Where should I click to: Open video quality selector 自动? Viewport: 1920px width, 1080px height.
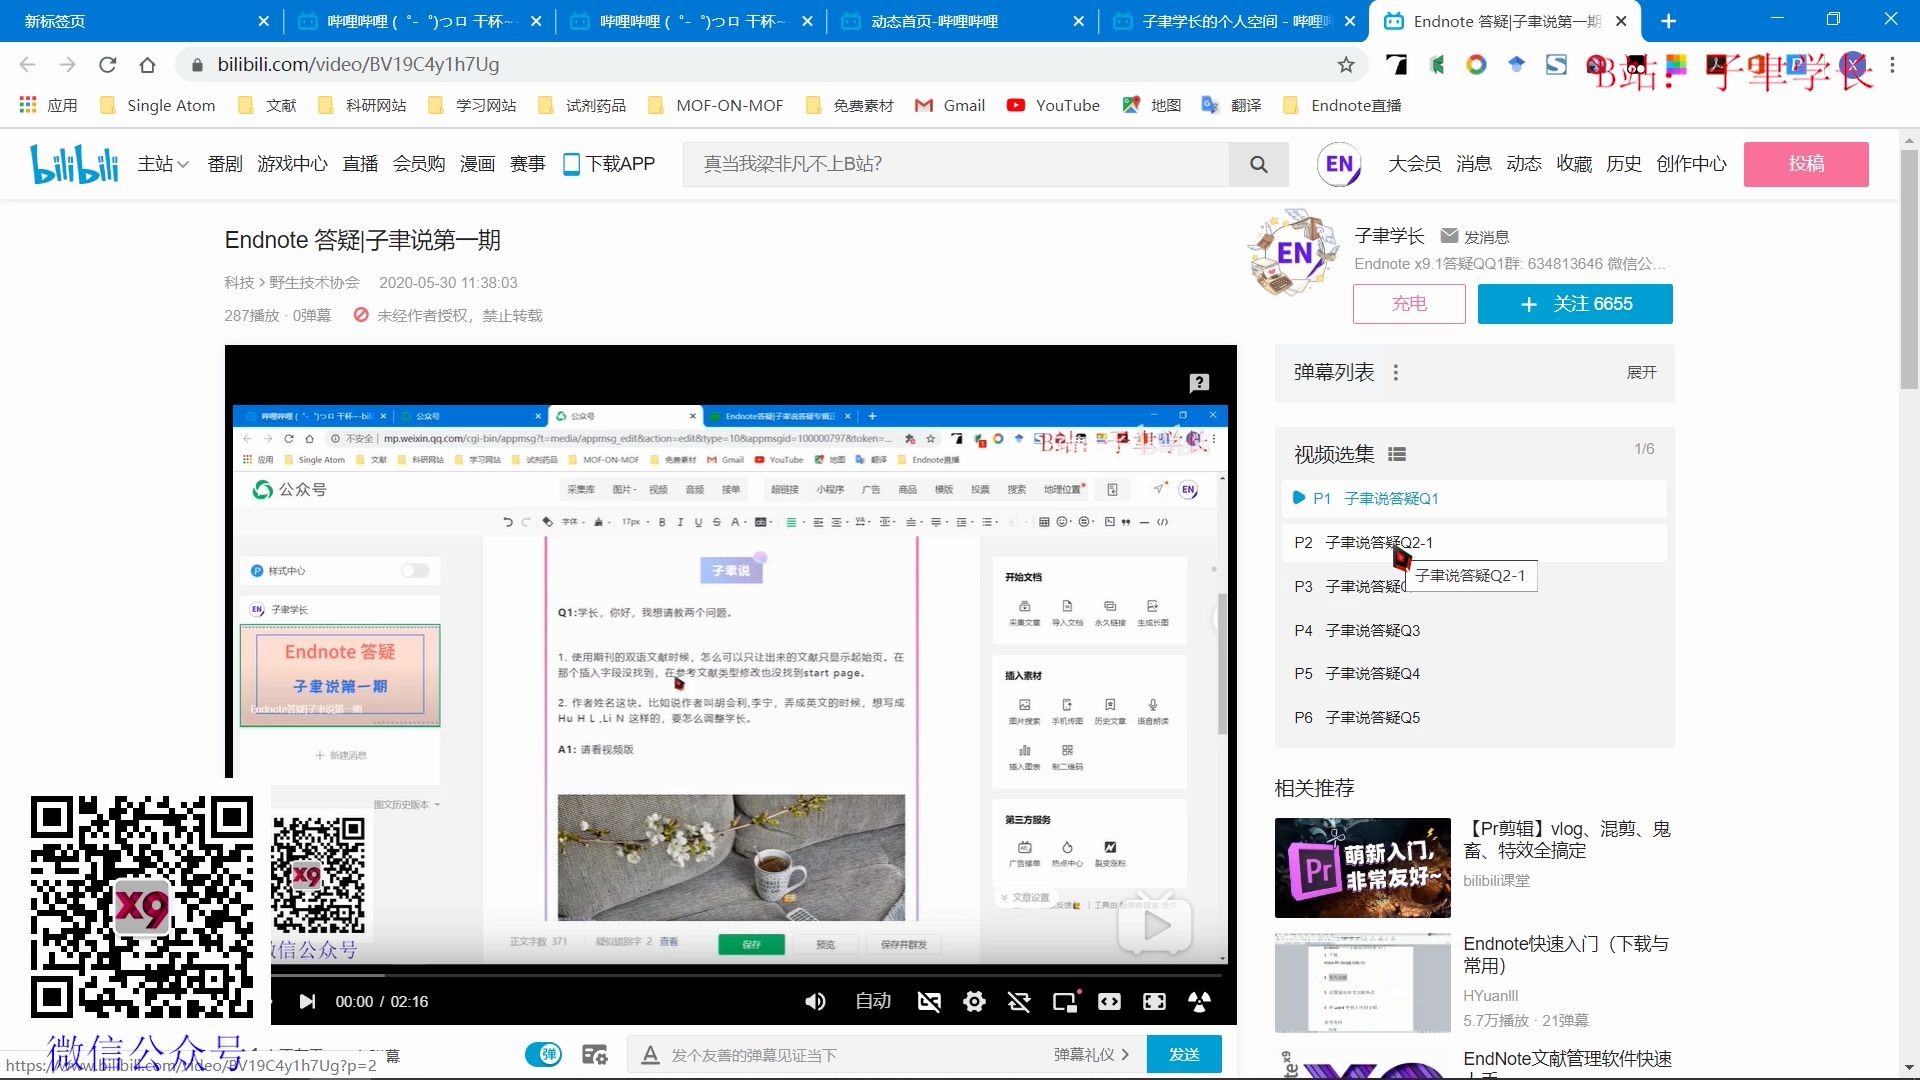point(873,1001)
